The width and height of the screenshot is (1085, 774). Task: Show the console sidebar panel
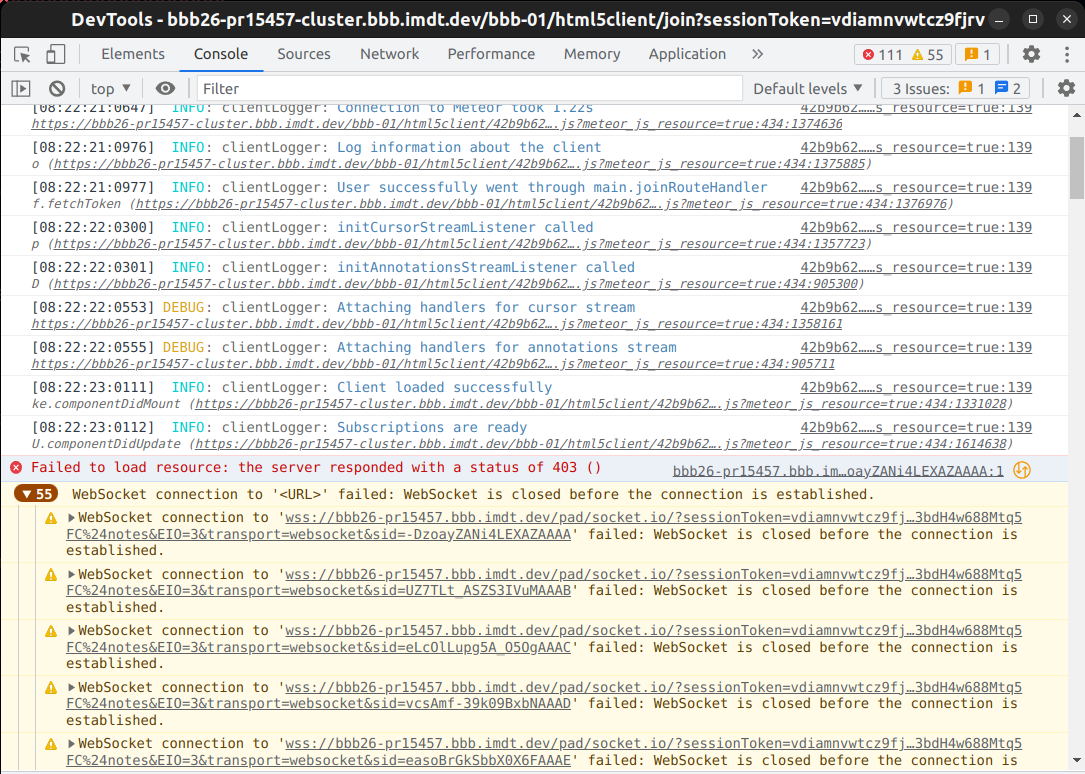[x=19, y=88]
